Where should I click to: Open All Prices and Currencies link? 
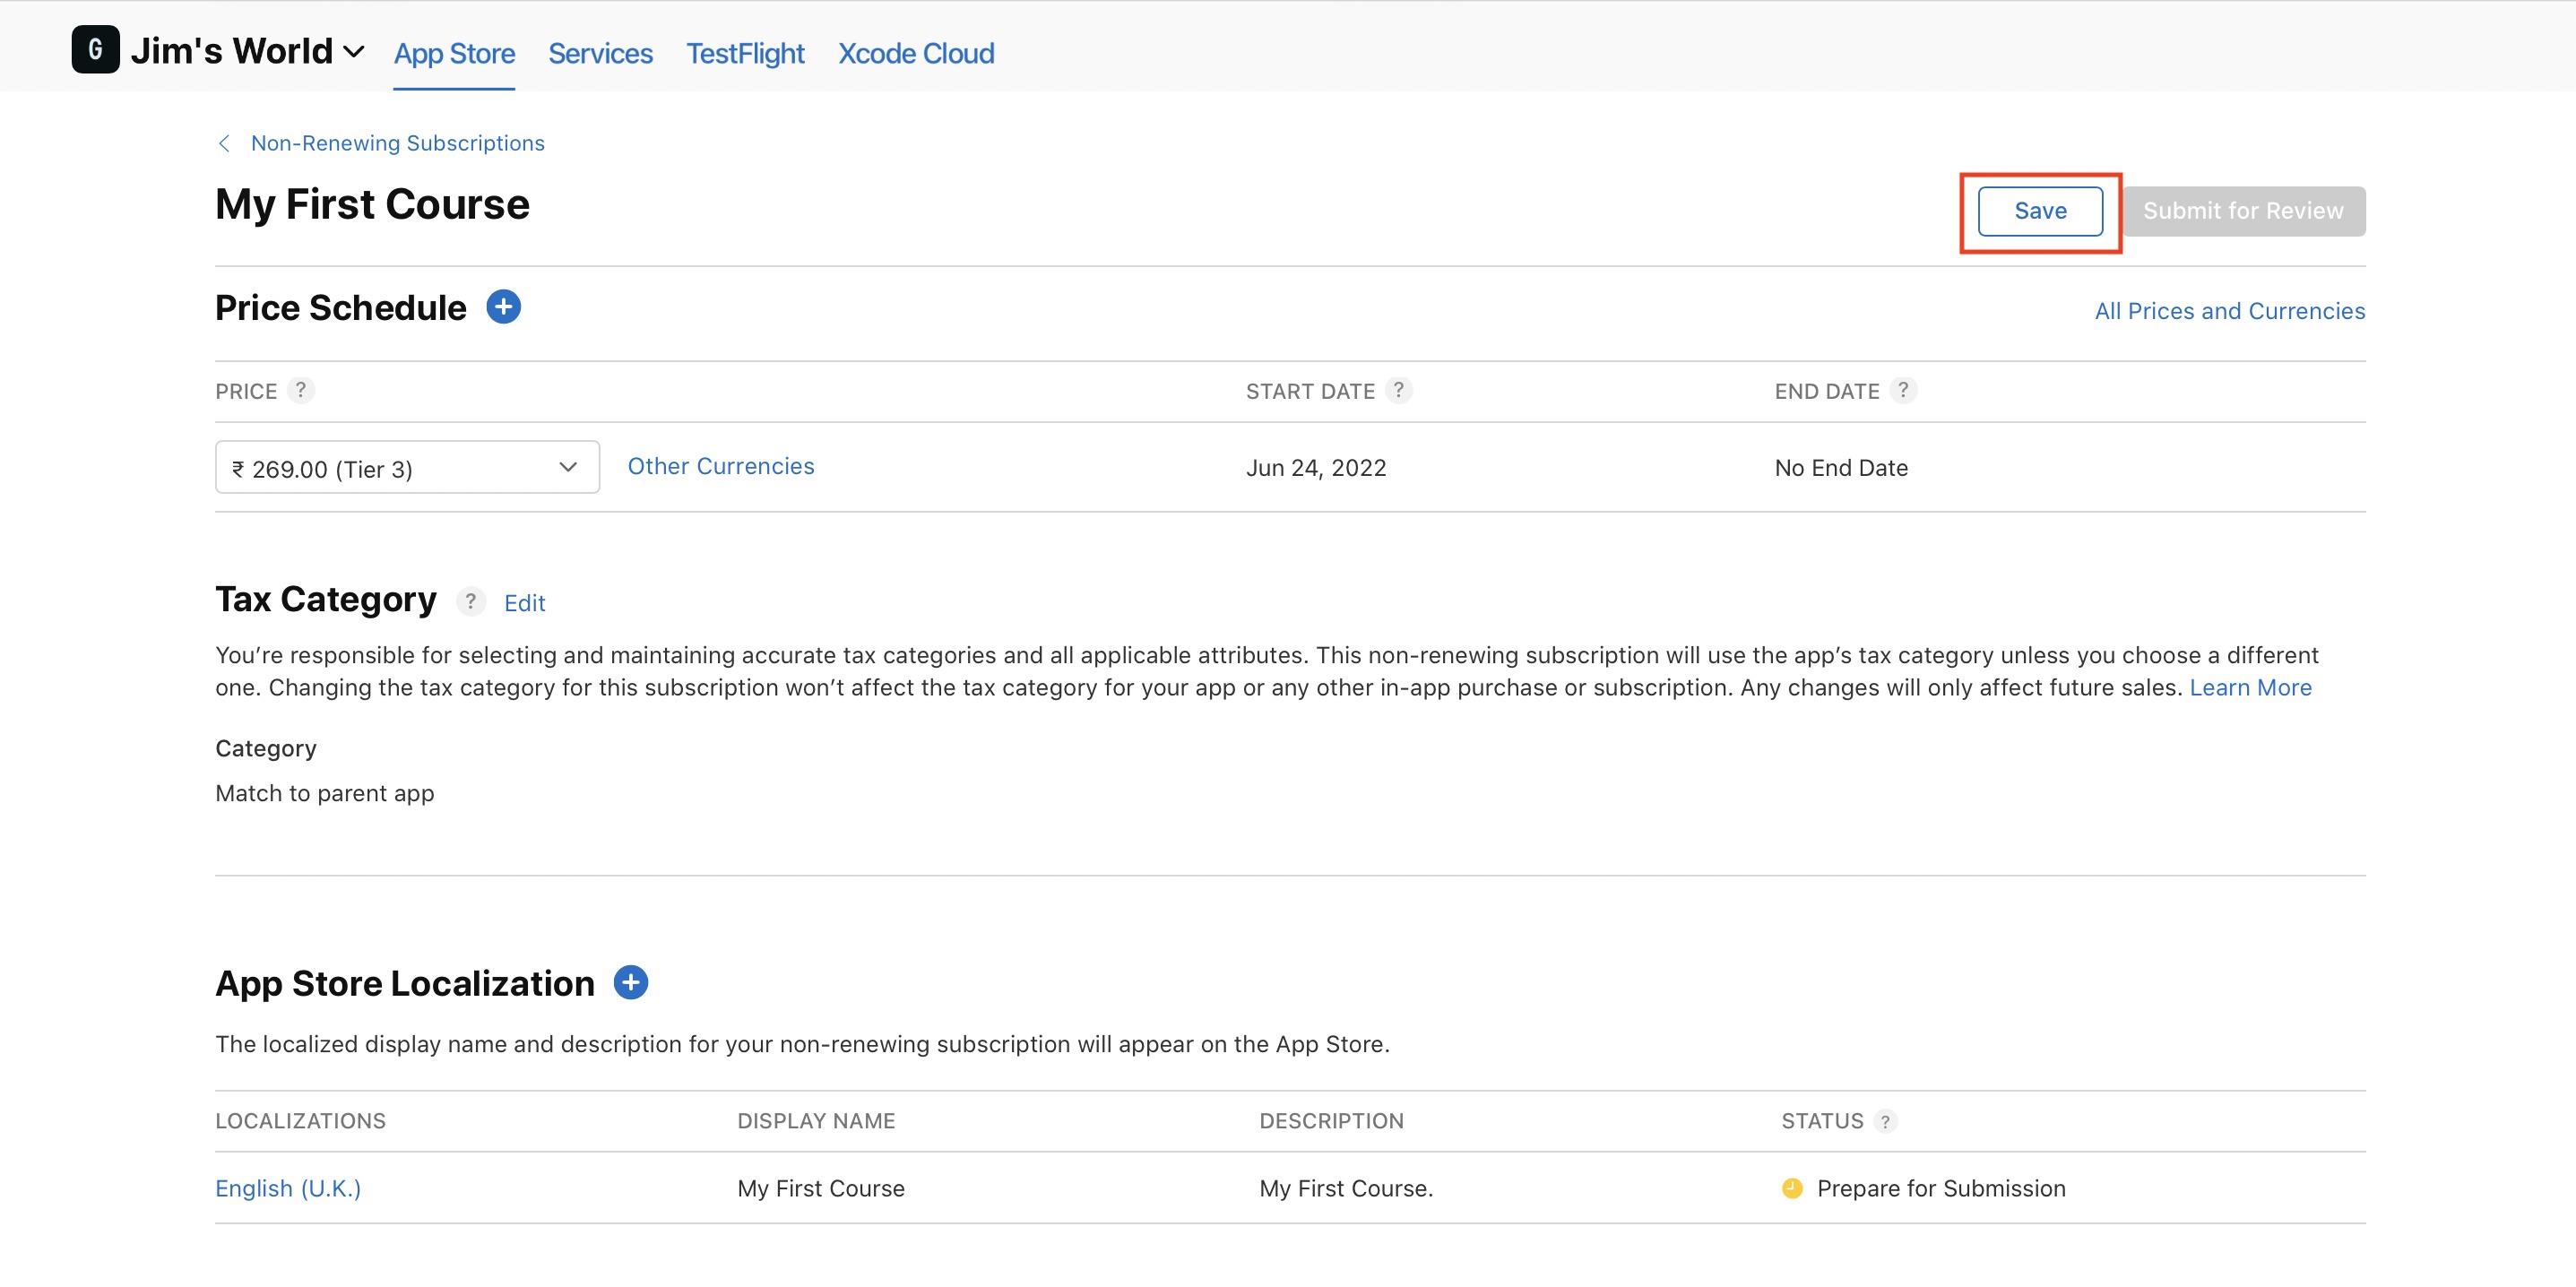2229,311
